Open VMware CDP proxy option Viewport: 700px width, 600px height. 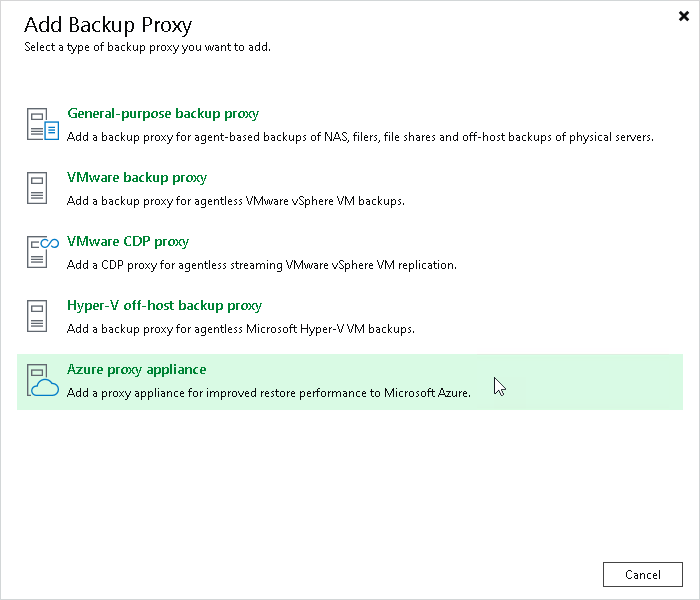coord(128,242)
